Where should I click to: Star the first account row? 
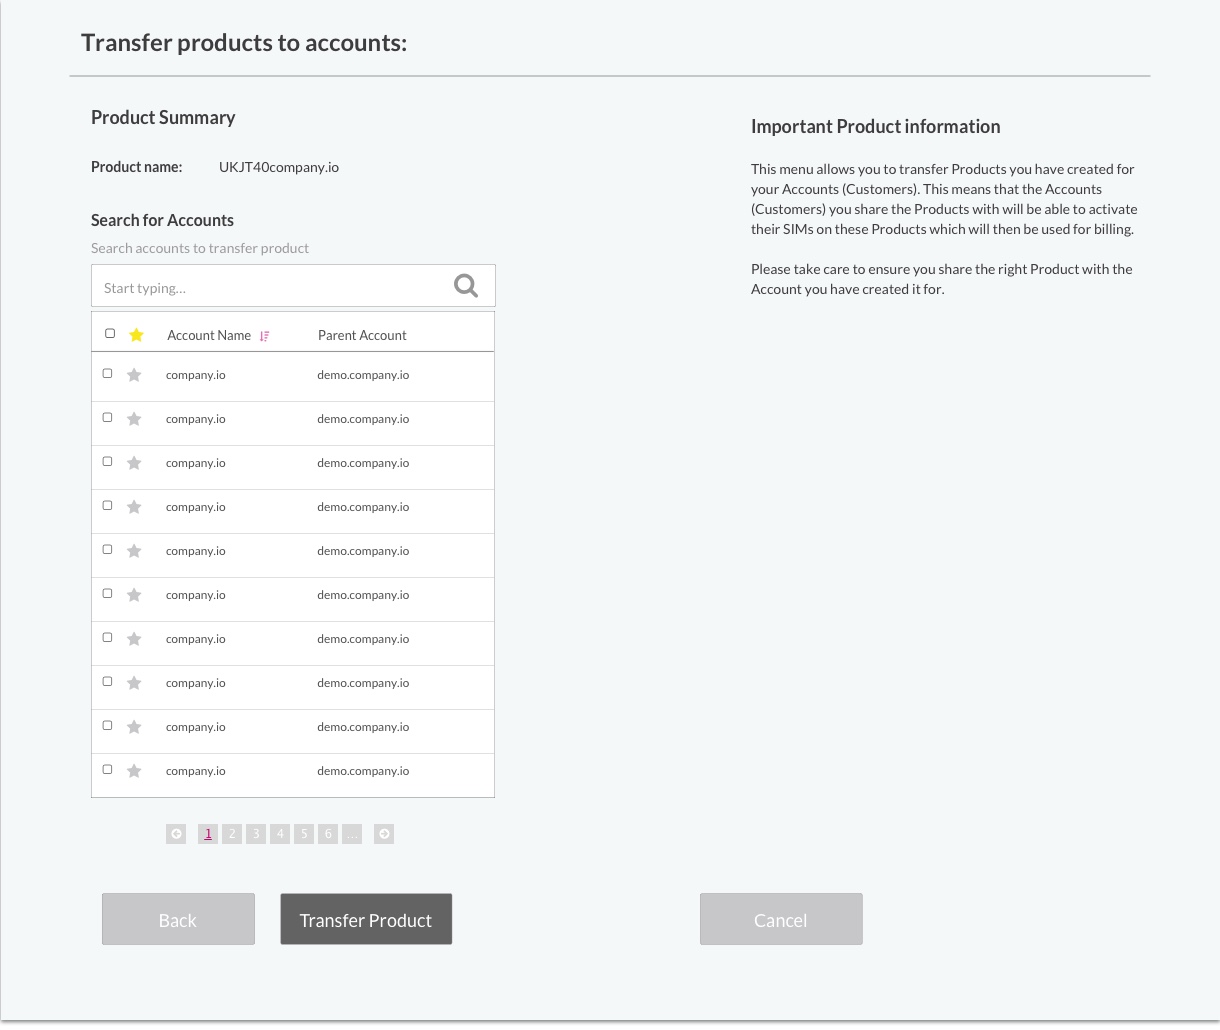pyautogui.click(x=134, y=375)
